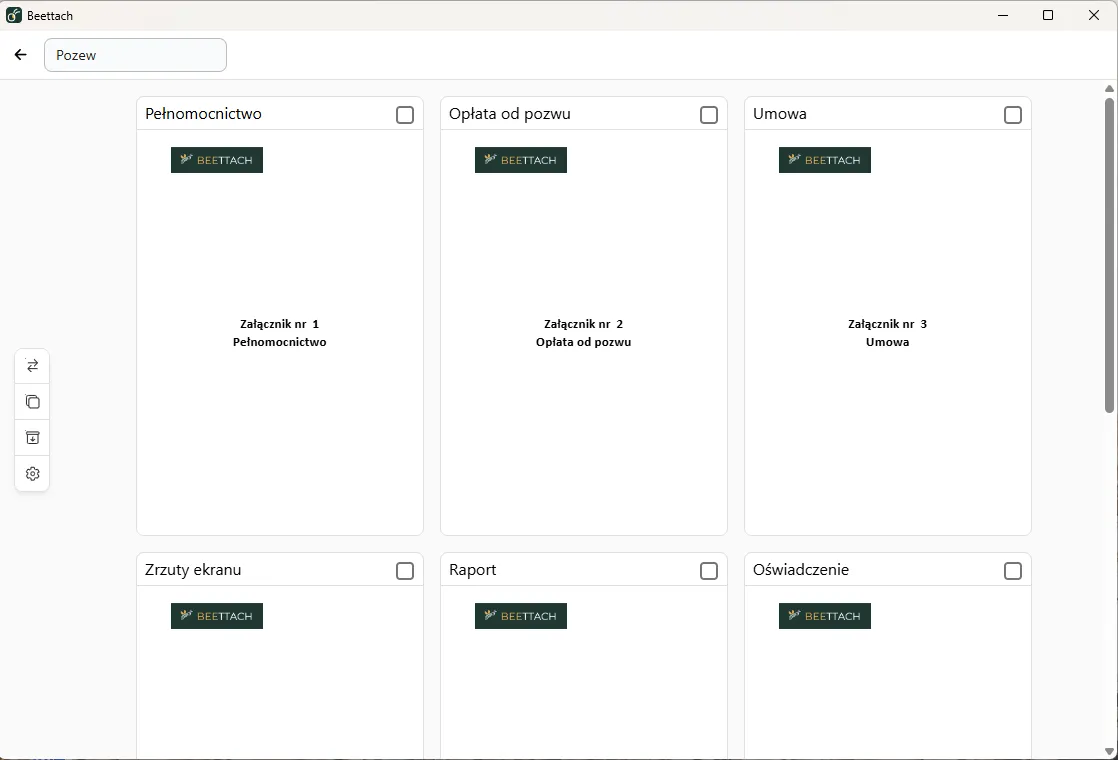Click the copy pages icon in sidebar
The height and width of the screenshot is (760, 1118).
[x=32, y=401]
